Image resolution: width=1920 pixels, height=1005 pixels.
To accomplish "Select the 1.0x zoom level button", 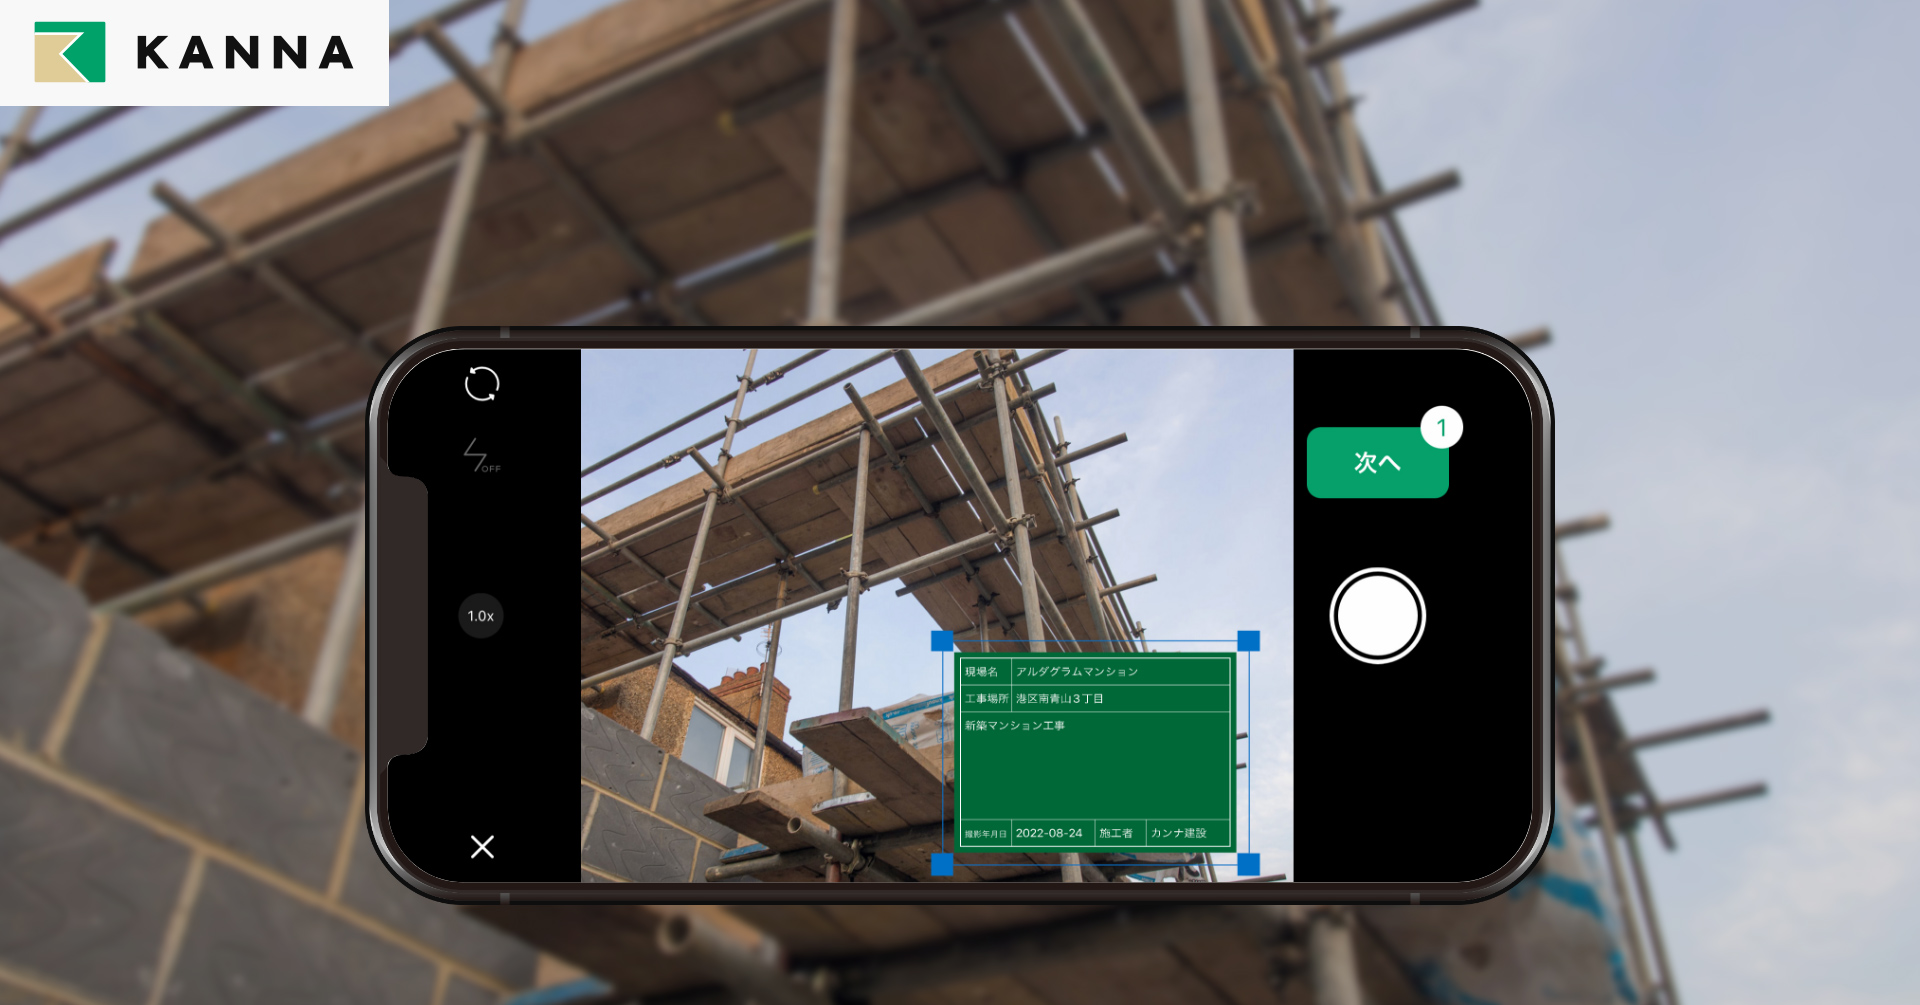I will [x=481, y=616].
